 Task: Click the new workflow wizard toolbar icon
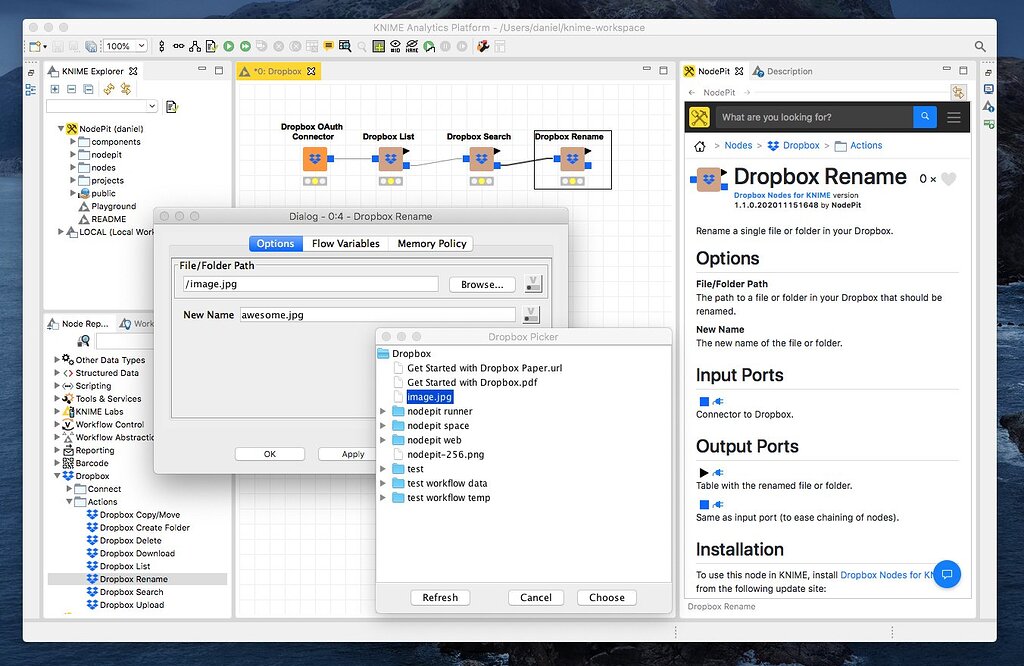35,46
